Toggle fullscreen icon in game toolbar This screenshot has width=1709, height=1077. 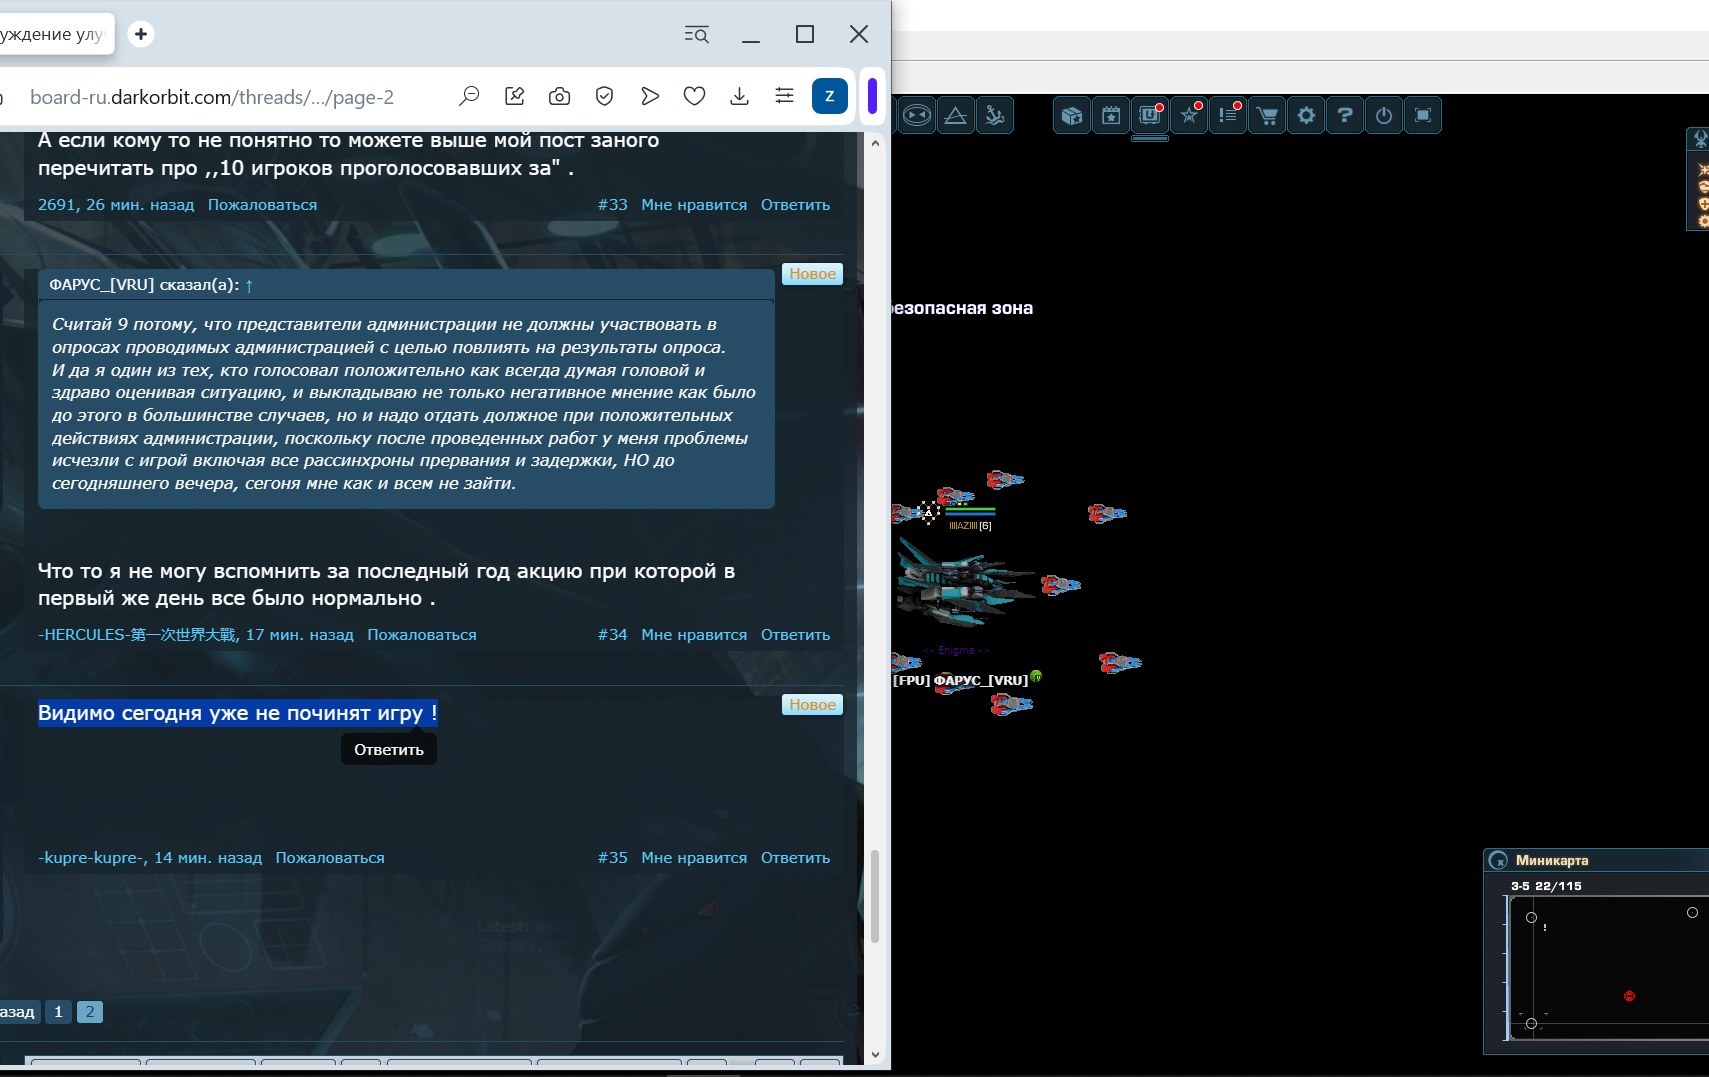[1423, 116]
